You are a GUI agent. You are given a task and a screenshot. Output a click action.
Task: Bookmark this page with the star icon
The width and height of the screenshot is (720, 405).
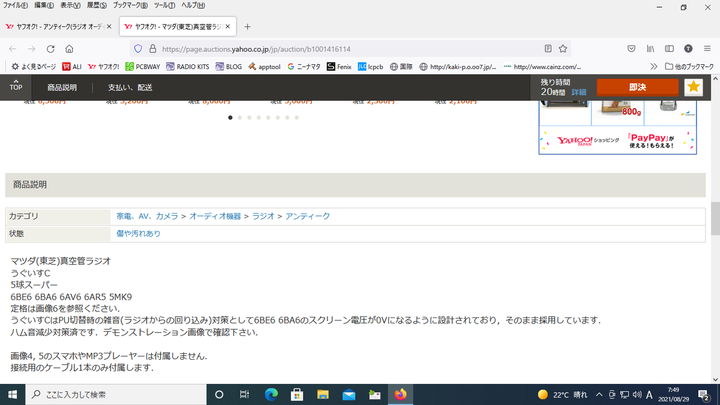(x=564, y=48)
